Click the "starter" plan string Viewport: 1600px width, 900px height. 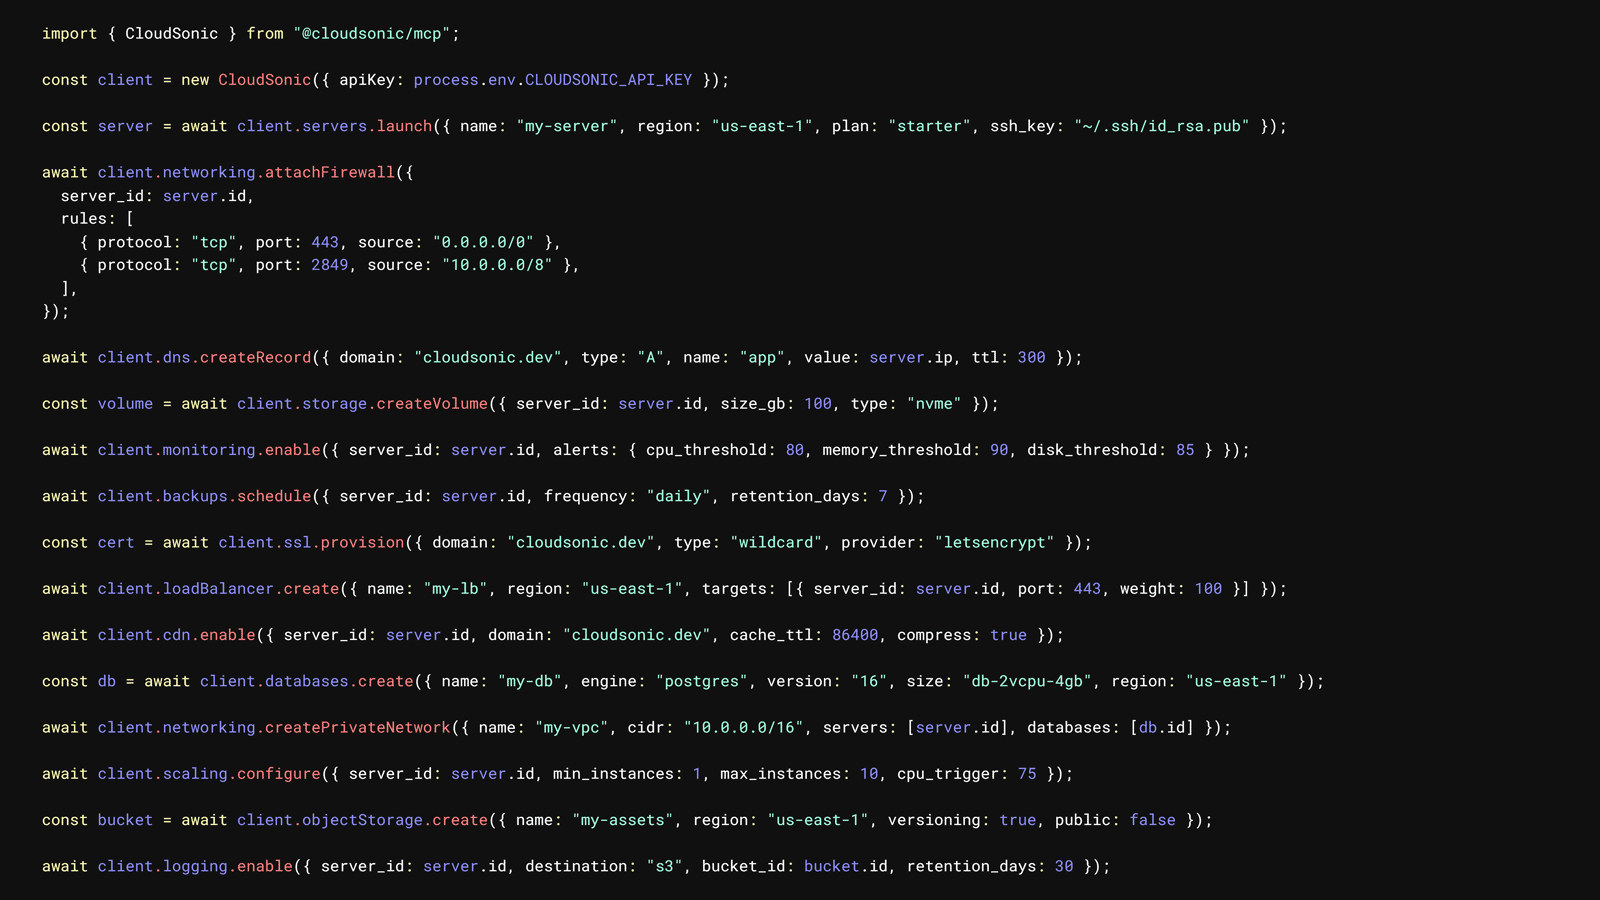tap(929, 126)
